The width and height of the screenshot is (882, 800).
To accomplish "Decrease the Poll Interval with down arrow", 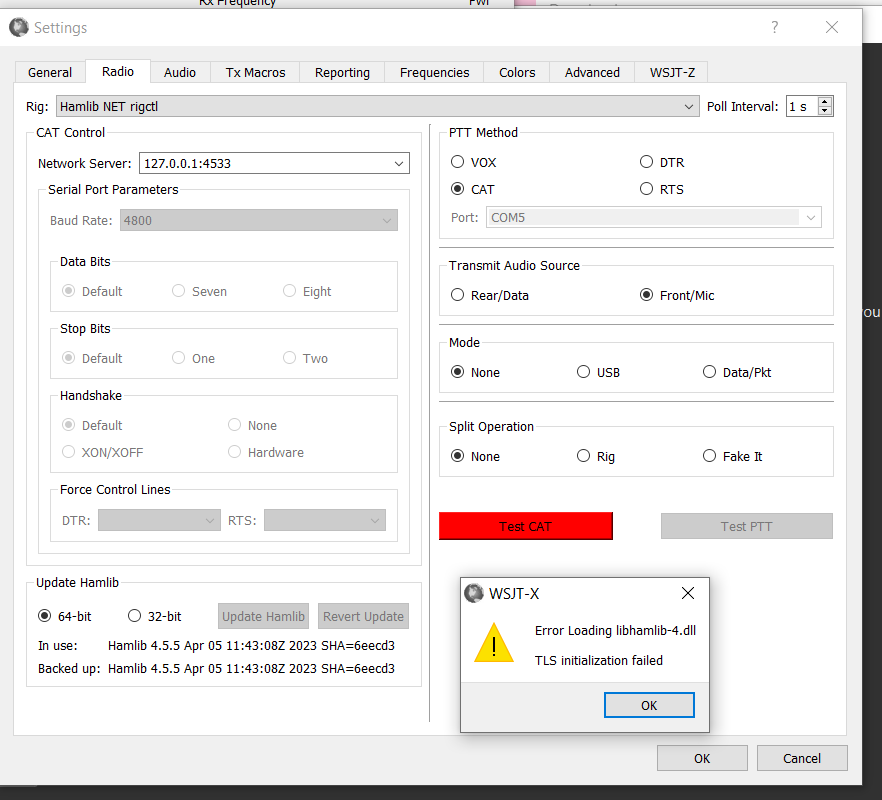I will point(825,111).
